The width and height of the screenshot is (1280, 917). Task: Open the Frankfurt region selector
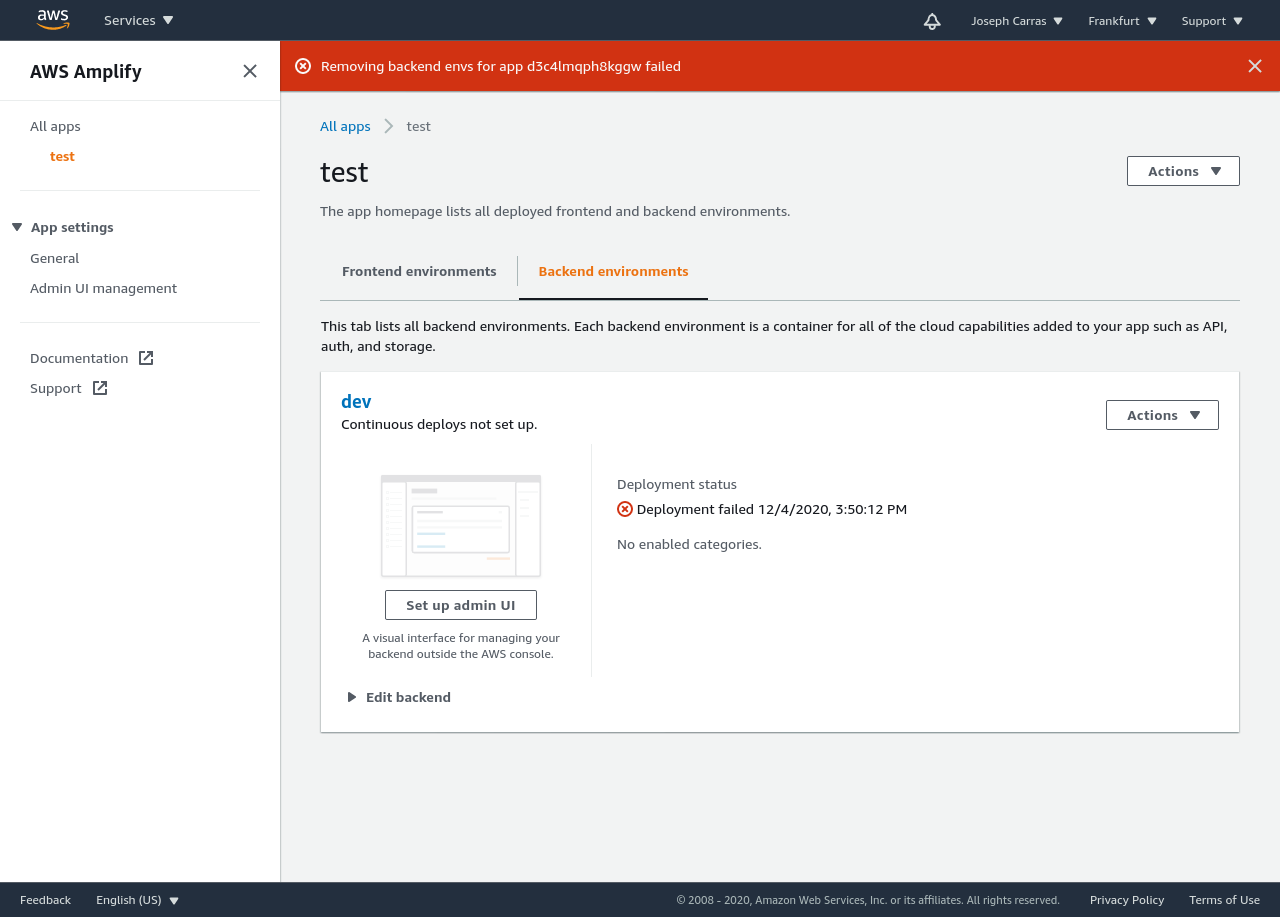tap(1122, 20)
